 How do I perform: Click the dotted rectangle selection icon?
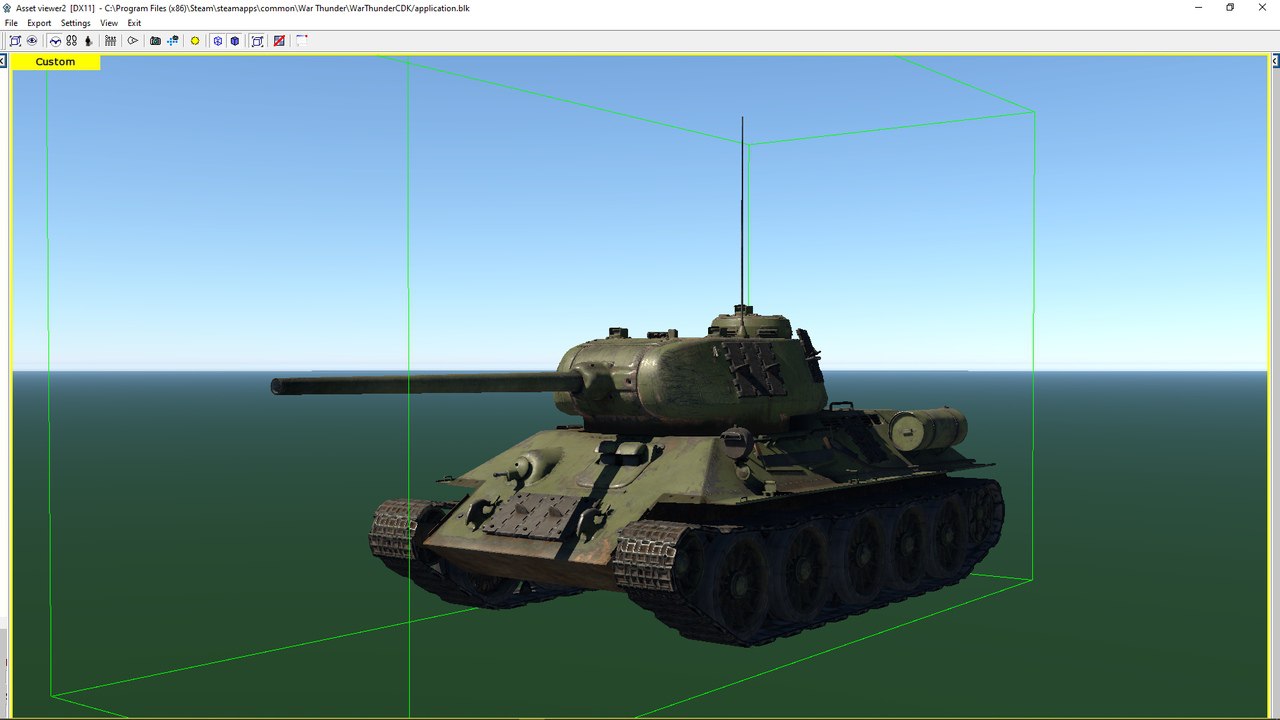click(301, 41)
